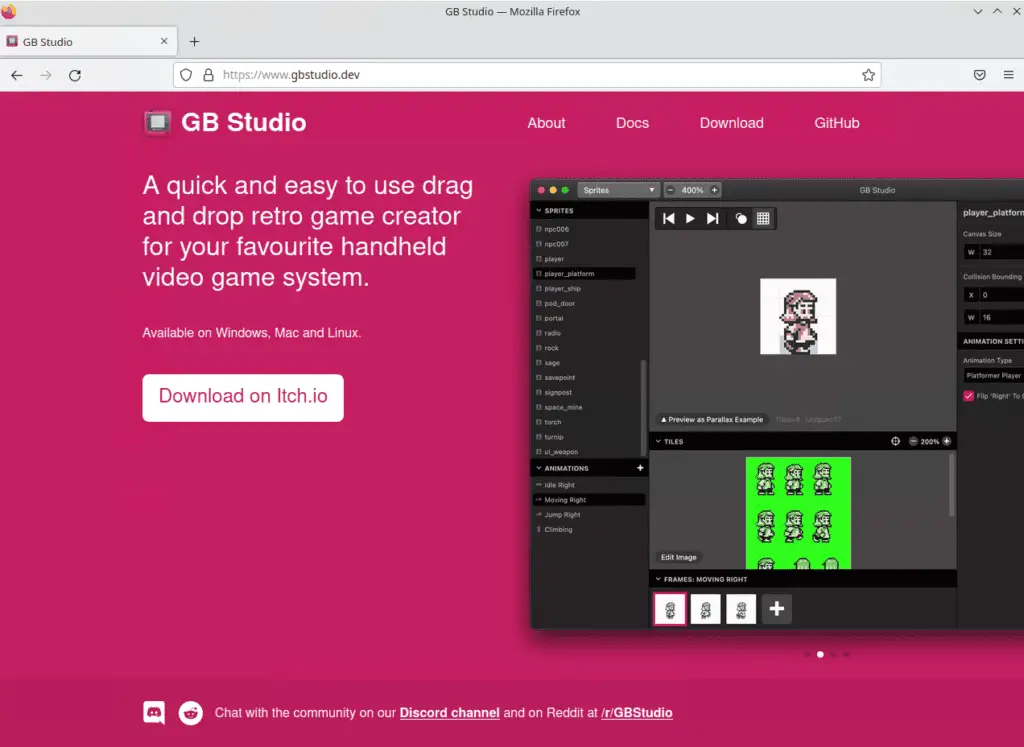Bookmark this page with the star icon
The height and width of the screenshot is (747, 1024).
point(868,75)
